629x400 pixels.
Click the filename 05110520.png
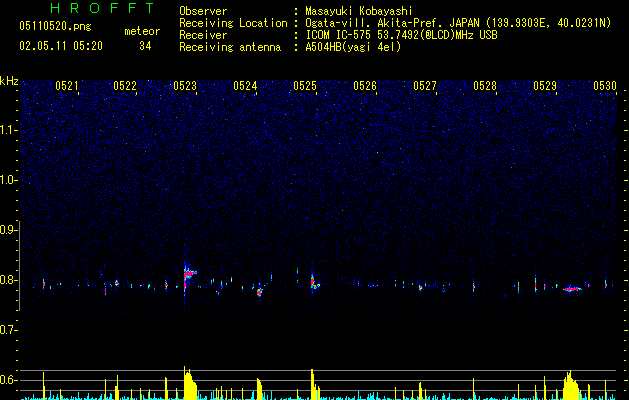[55, 26]
